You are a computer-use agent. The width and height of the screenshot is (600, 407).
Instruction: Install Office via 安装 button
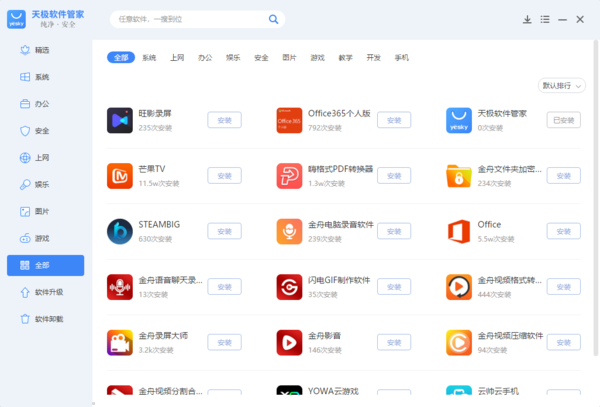(x=564, y=231)
